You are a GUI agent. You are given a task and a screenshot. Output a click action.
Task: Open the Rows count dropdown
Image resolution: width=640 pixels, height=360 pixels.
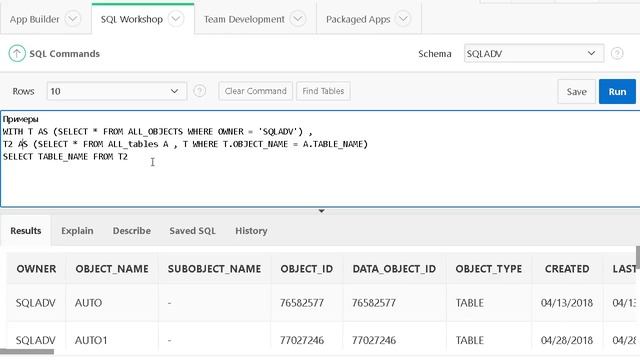[x=117, y=91]
